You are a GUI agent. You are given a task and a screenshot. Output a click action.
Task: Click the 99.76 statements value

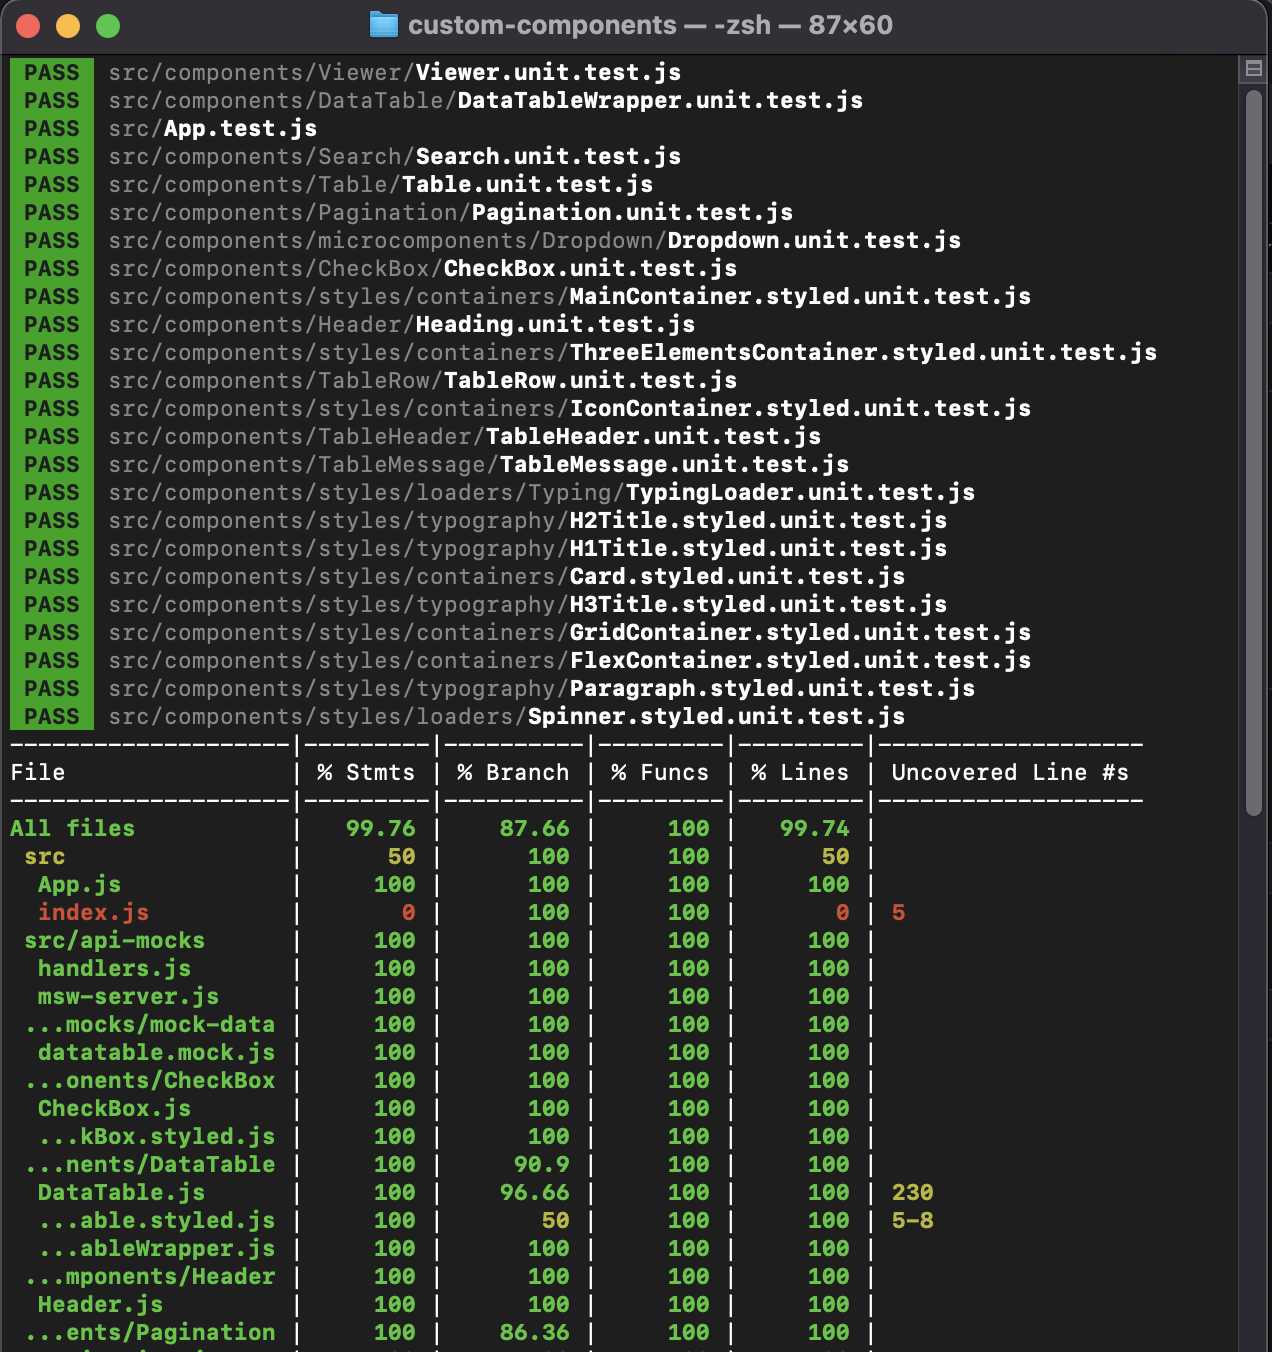pos(380,829)
